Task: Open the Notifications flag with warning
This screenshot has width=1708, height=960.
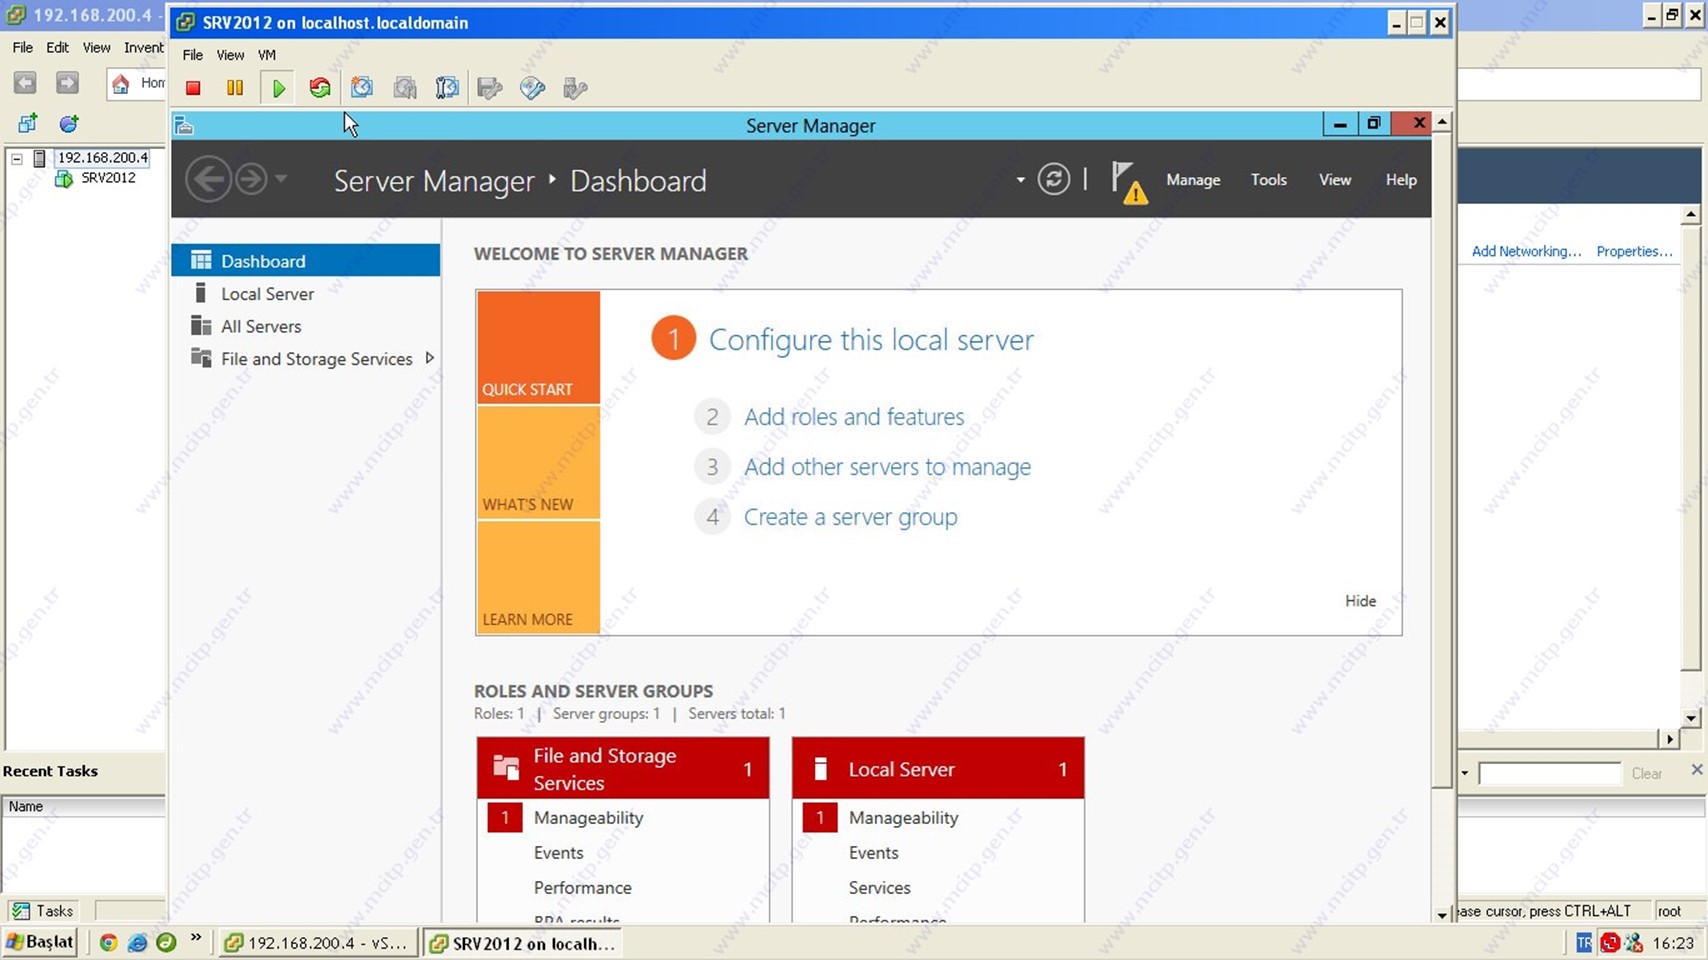Action: tap(1128, 182)
